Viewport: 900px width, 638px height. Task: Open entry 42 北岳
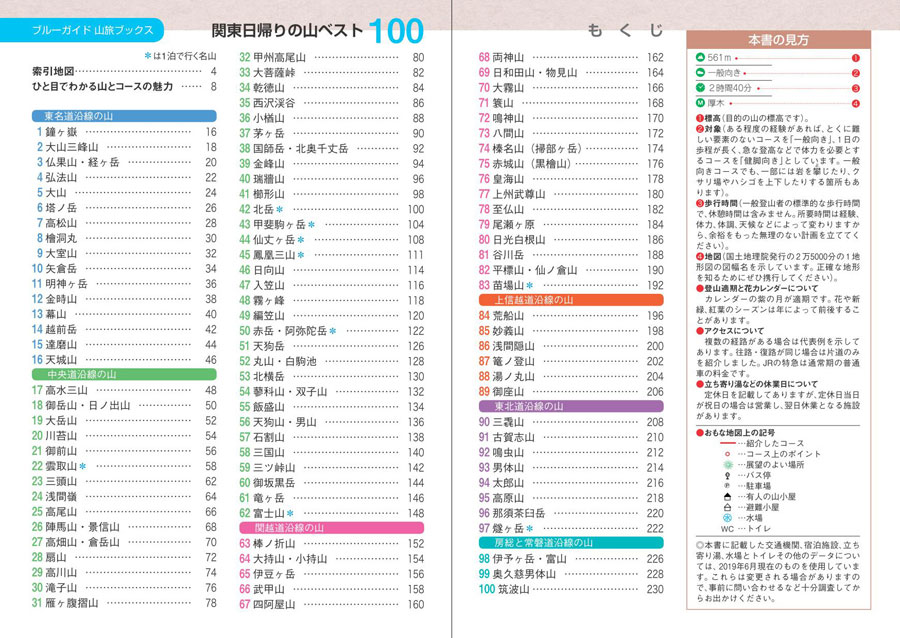[x=332, y=209]
